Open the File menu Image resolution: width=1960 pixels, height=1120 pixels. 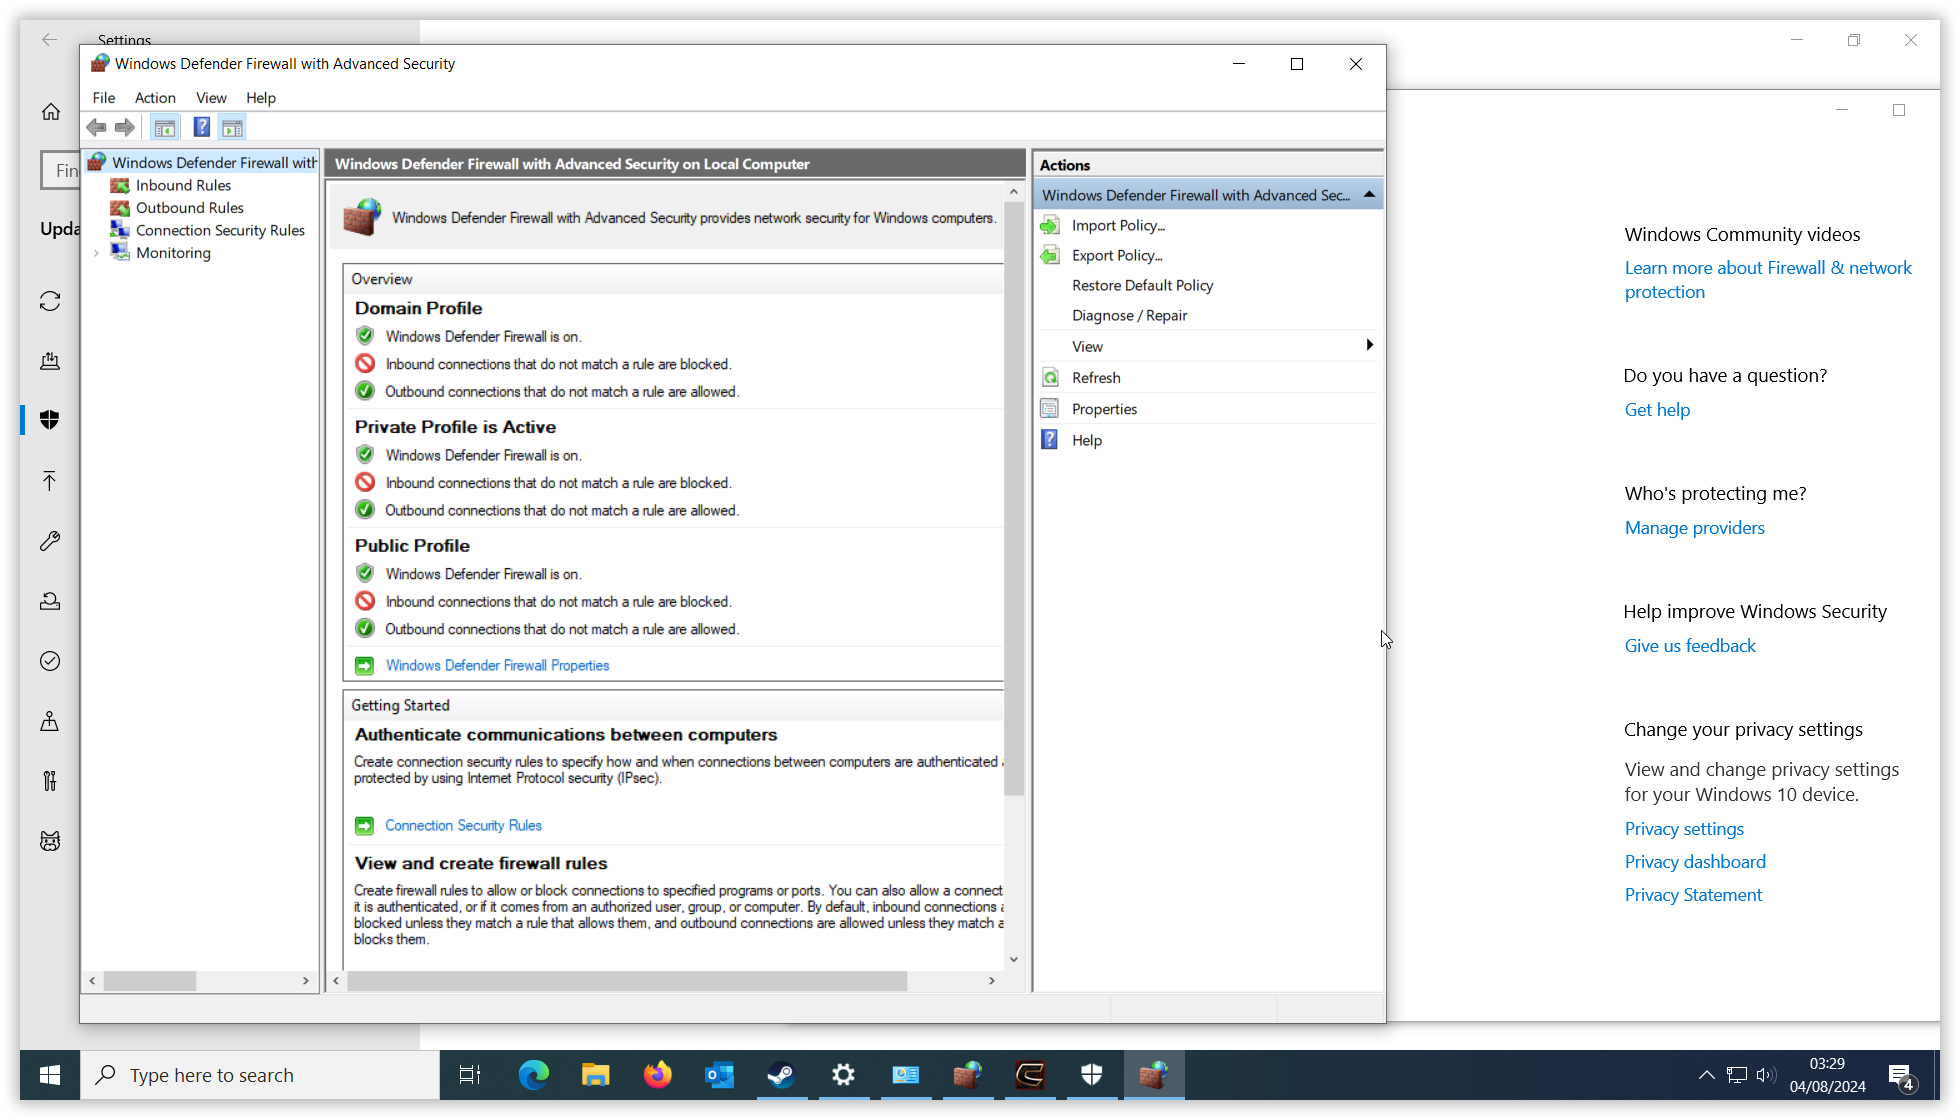click(104, 97)
